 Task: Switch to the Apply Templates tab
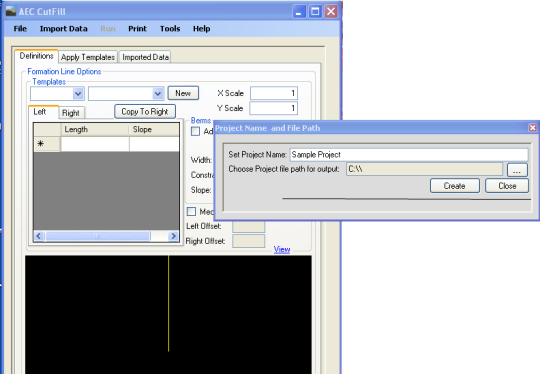point(88,57)
